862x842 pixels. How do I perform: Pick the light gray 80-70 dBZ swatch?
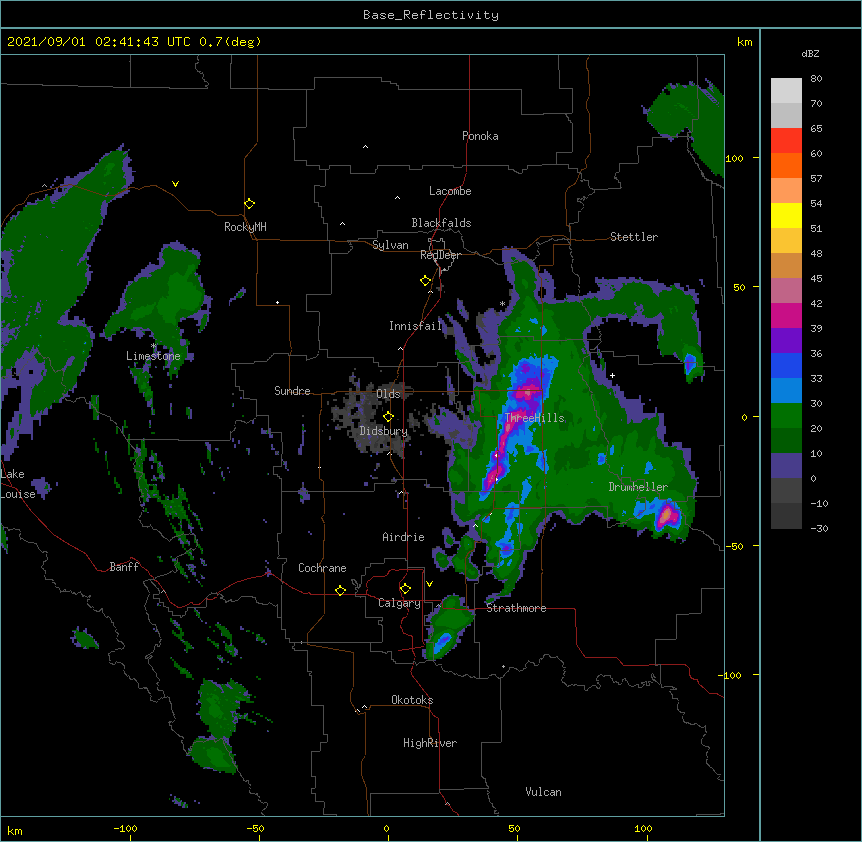click(x=786, y=91)
